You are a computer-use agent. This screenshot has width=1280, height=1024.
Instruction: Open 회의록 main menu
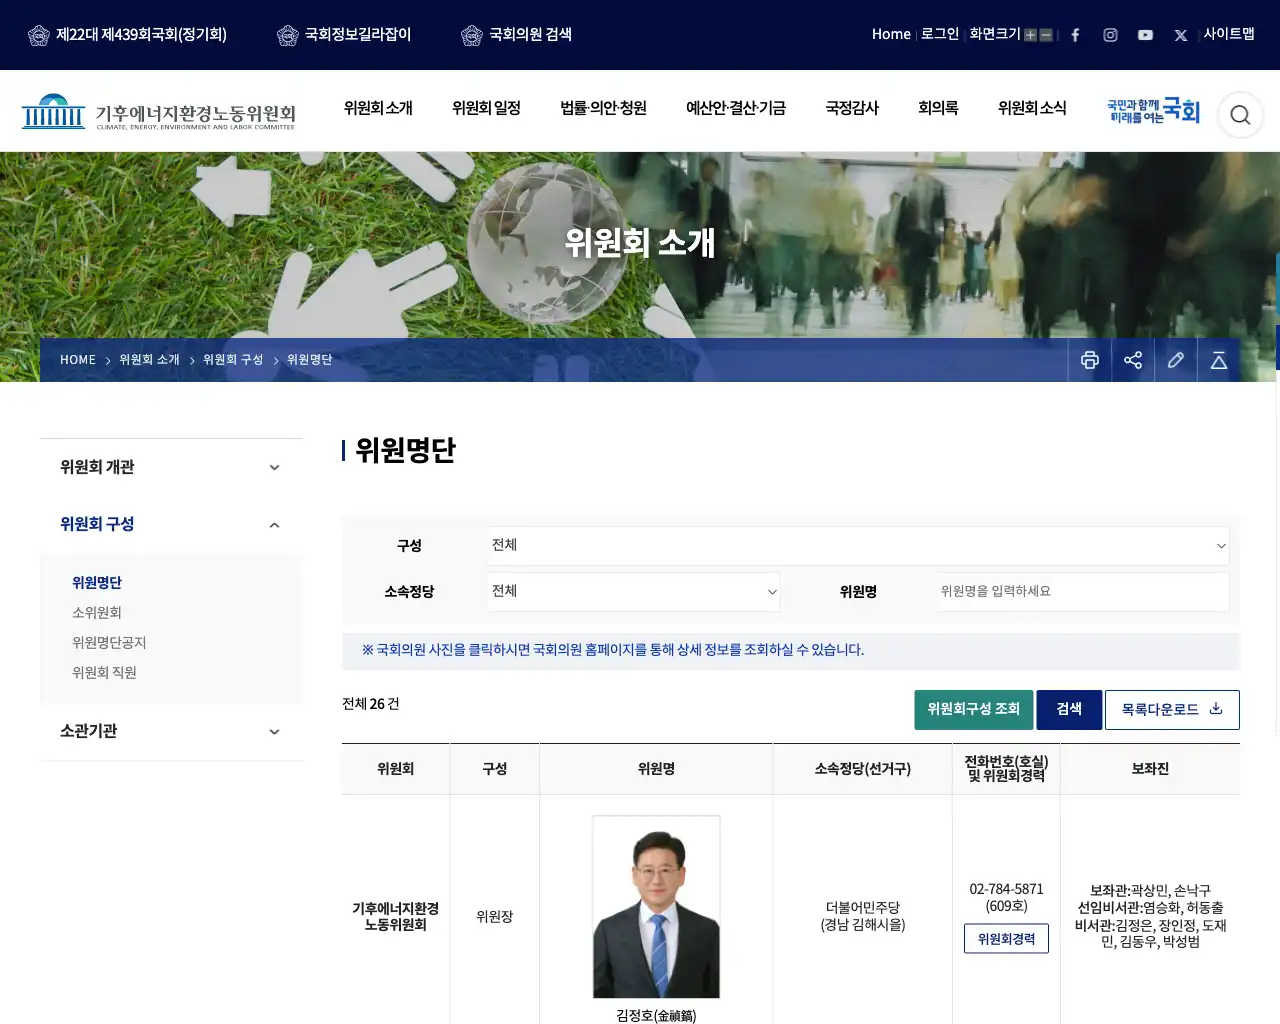[938, 108]
